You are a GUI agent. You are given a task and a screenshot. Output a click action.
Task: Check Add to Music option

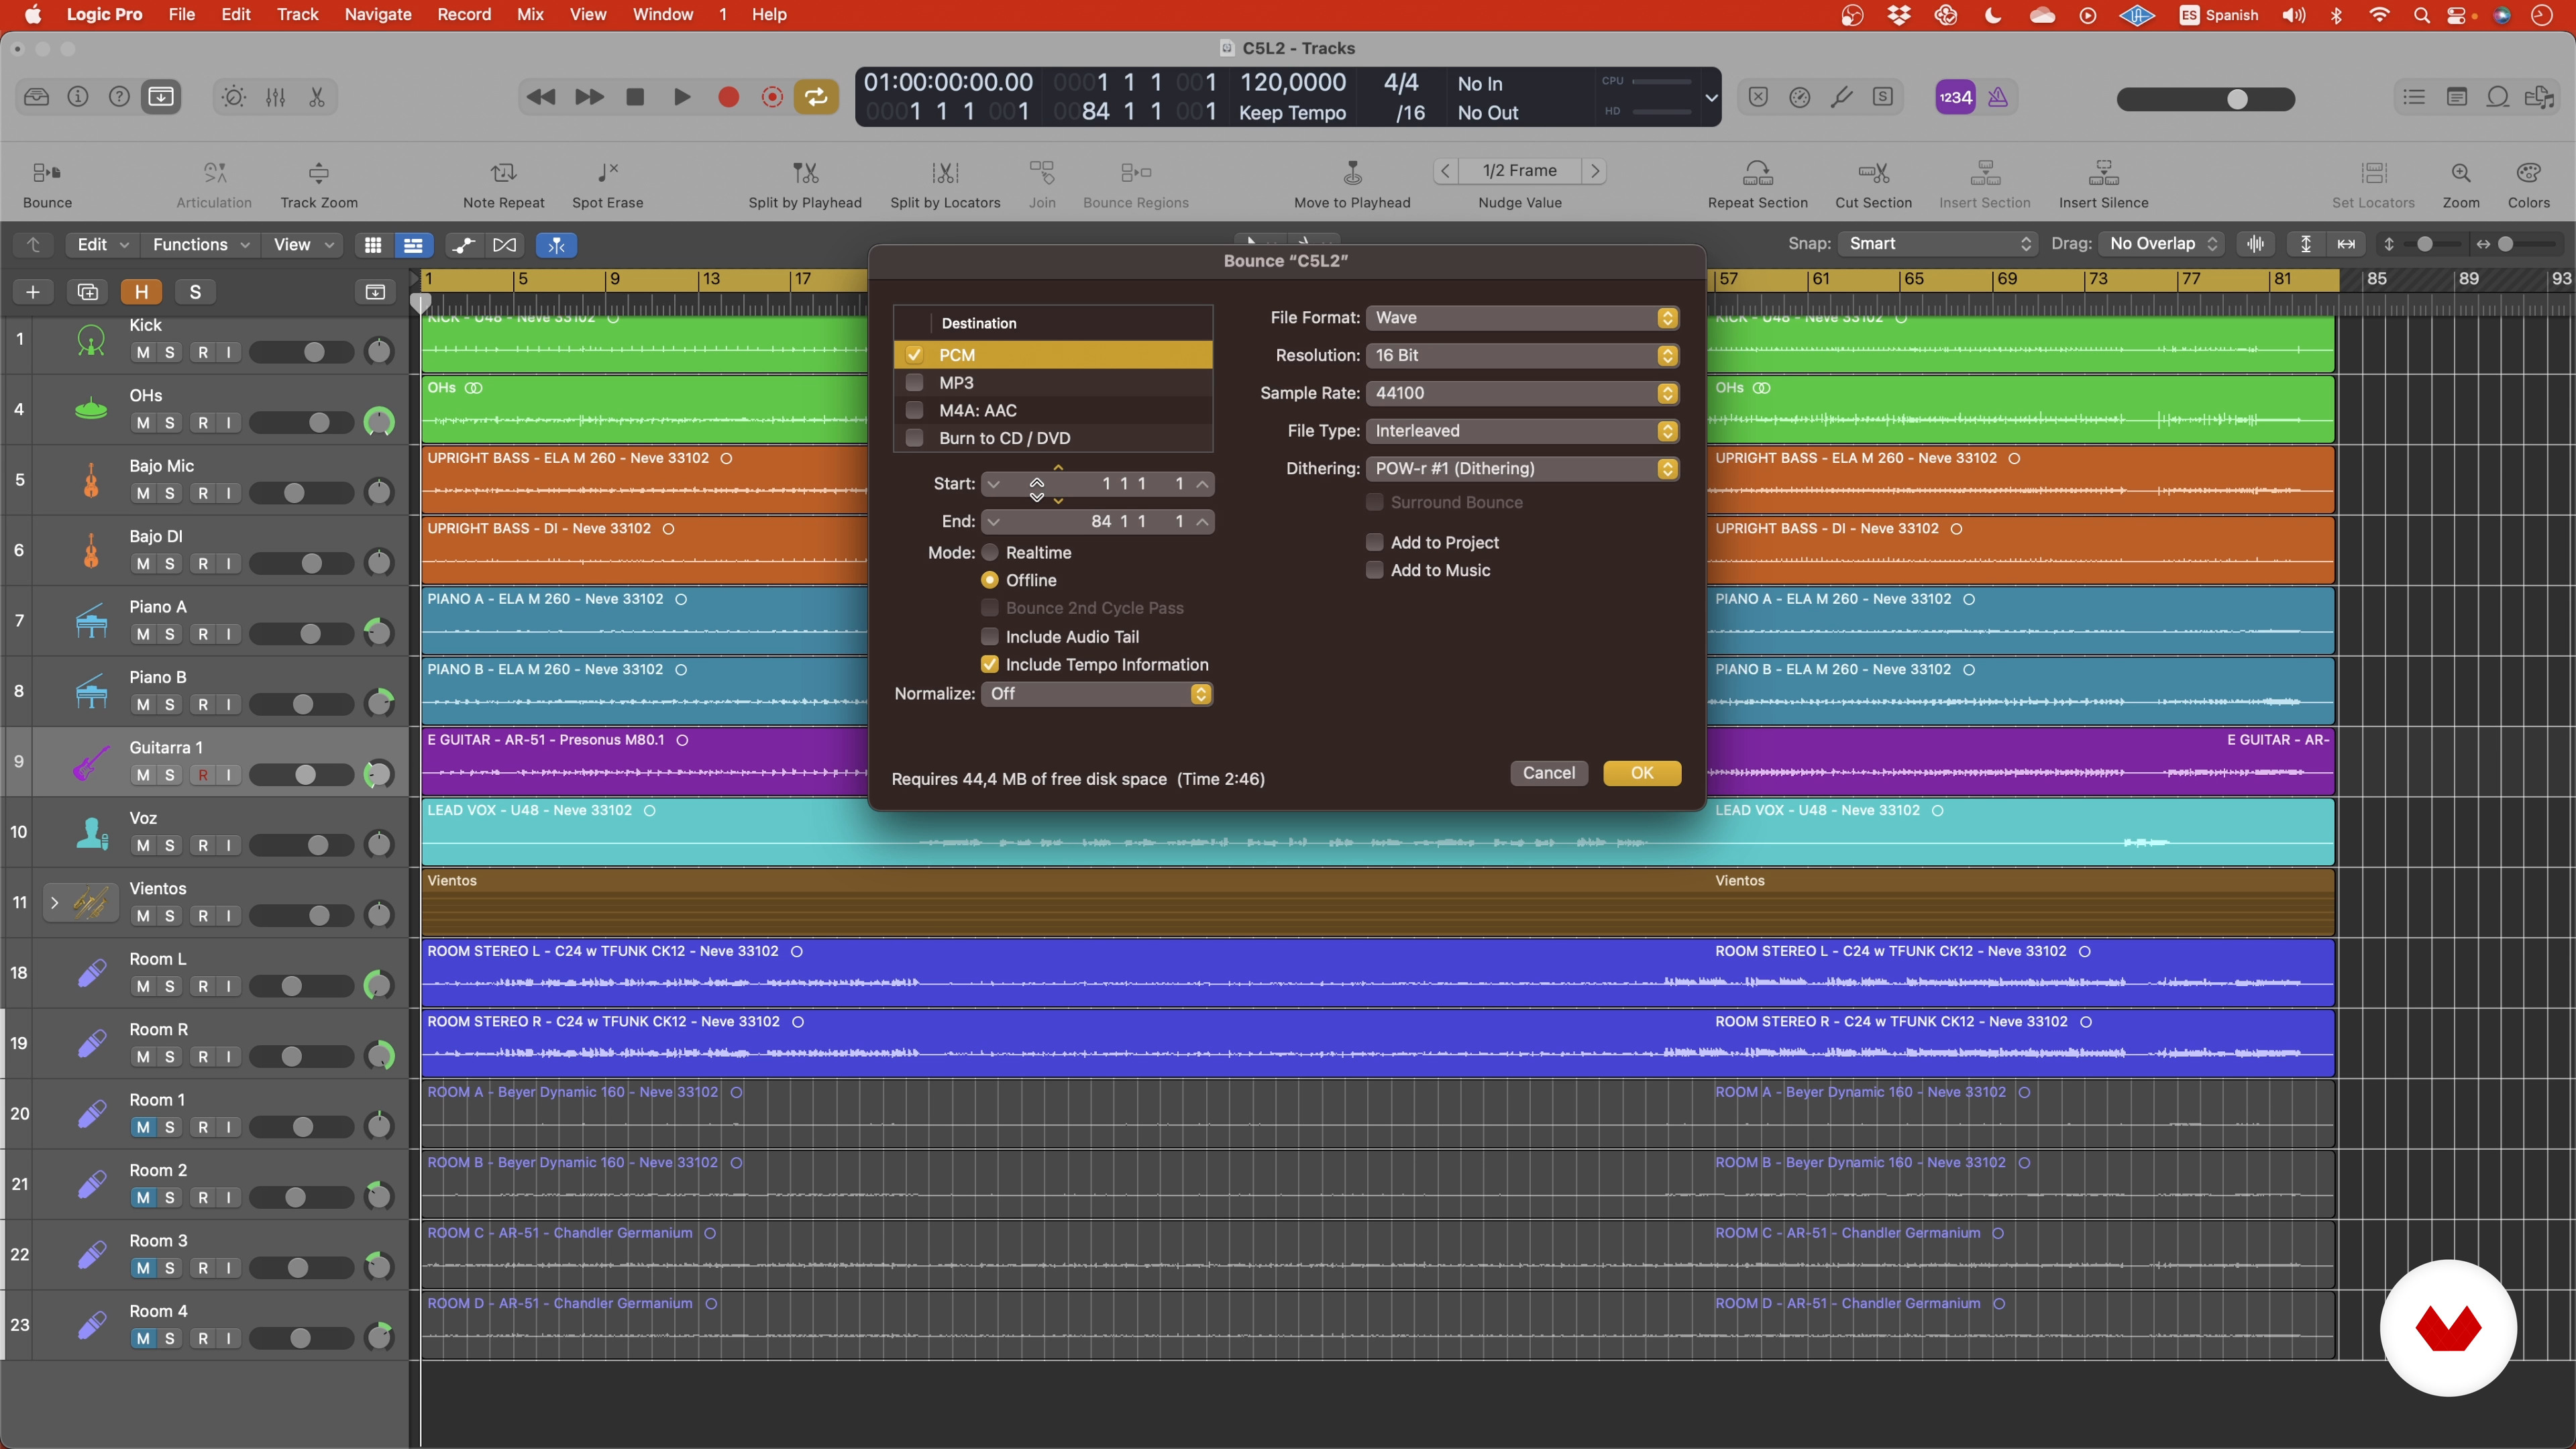click(x=1375, y=570)
